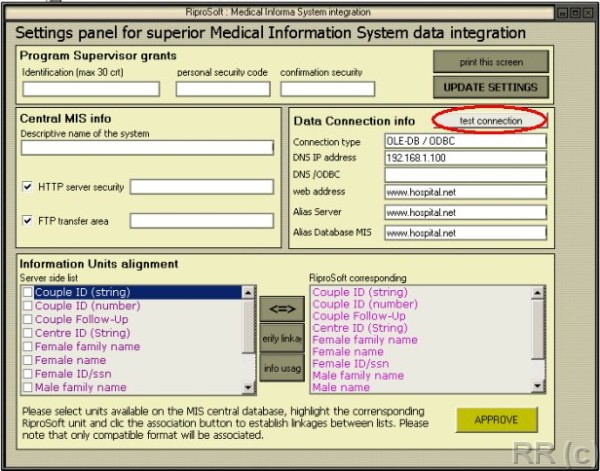The height and width of the screenshot is (471, 600).
Task: Click the 'print this screen' button
Action: click(491, 62)
